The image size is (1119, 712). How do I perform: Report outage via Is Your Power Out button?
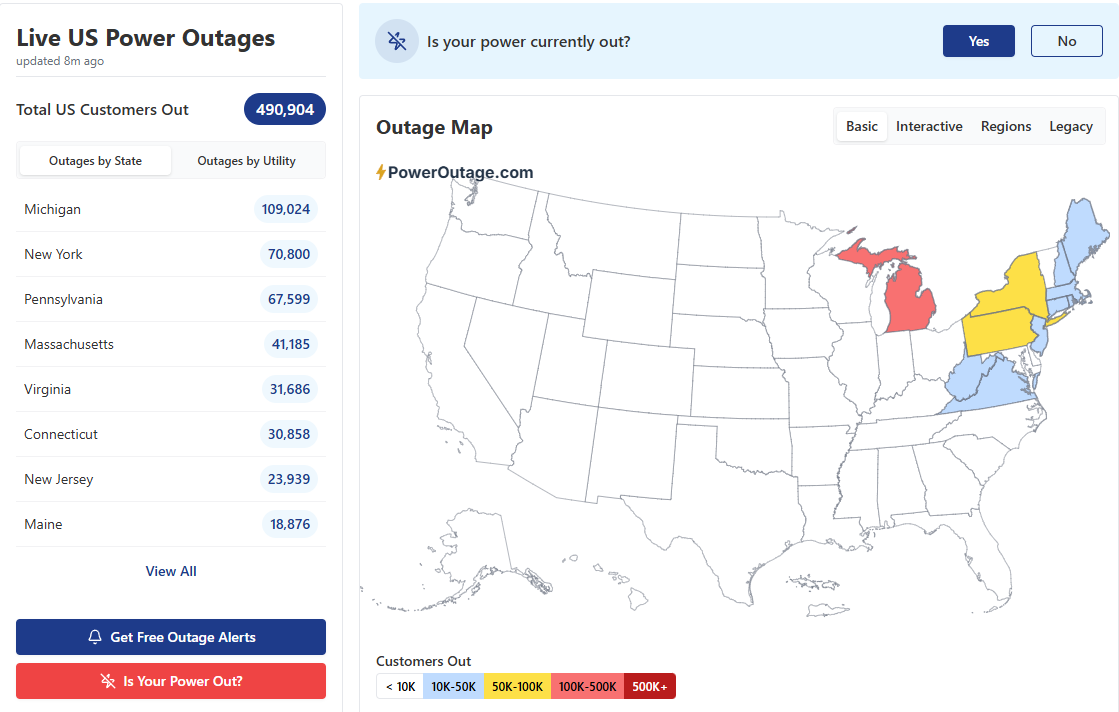[171, 681]
